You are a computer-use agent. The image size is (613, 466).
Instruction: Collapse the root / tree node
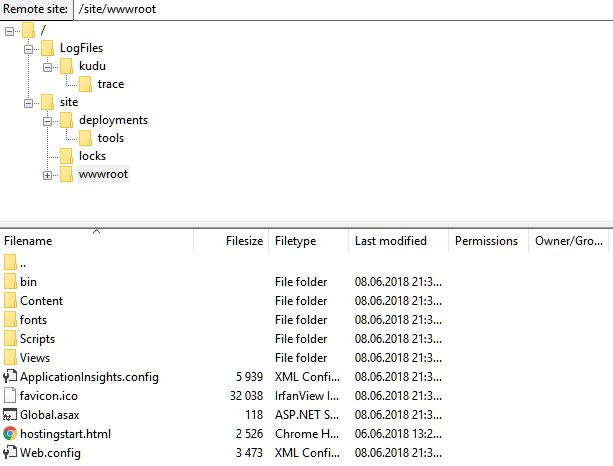coord(9,31)
